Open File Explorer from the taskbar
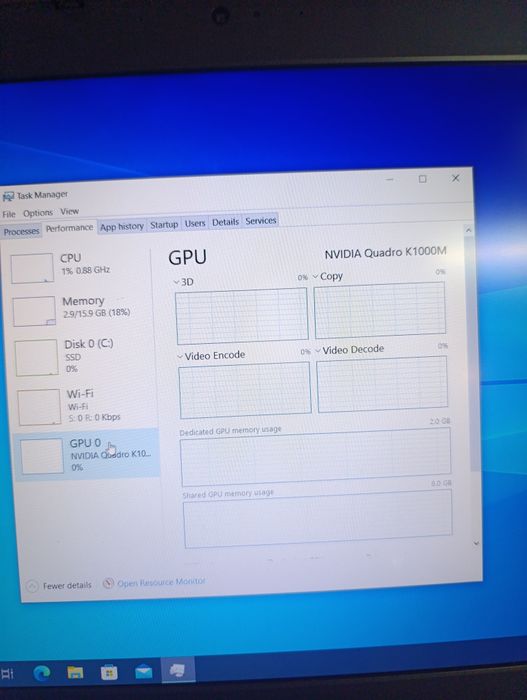Screen dimensions: 527x700 pos(75,672)
